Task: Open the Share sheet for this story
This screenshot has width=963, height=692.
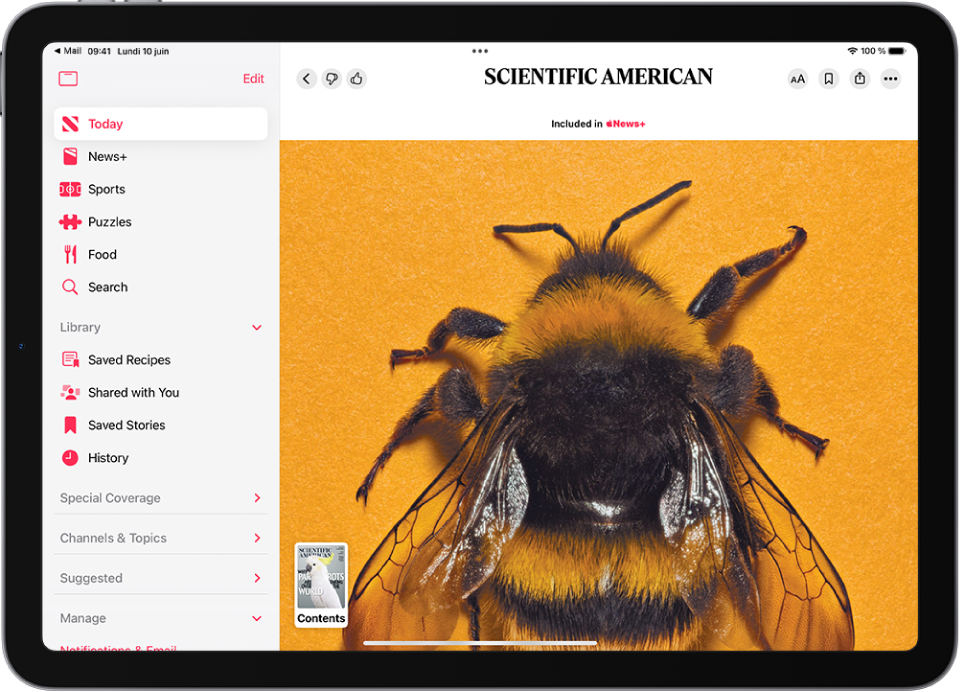Action: tap(859, 78)
